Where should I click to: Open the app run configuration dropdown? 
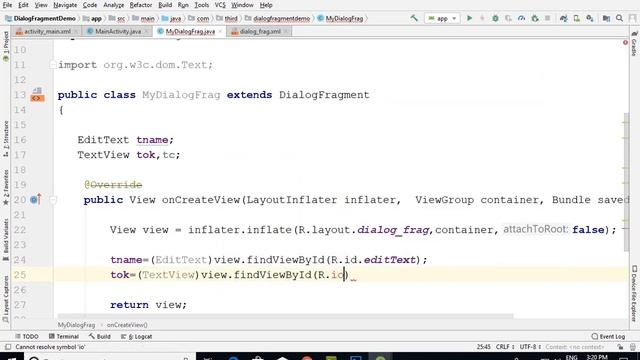(x=442, y=18)
